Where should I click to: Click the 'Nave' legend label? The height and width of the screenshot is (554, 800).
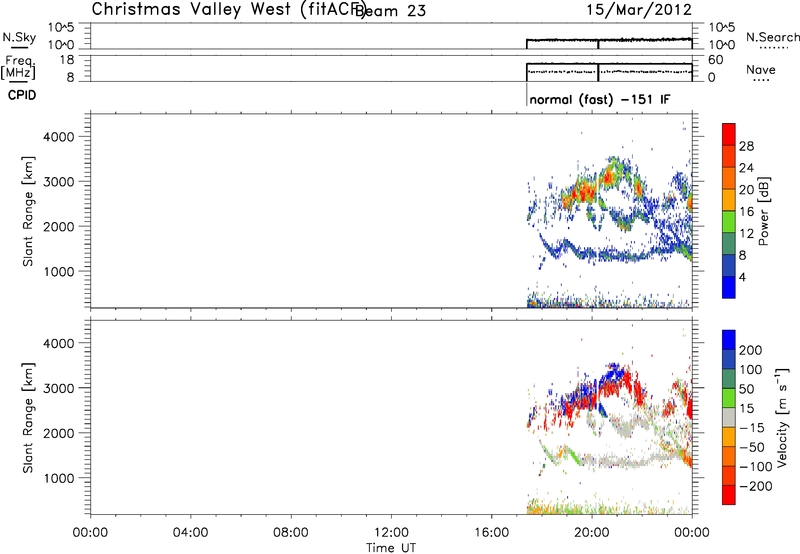[761, 70]
